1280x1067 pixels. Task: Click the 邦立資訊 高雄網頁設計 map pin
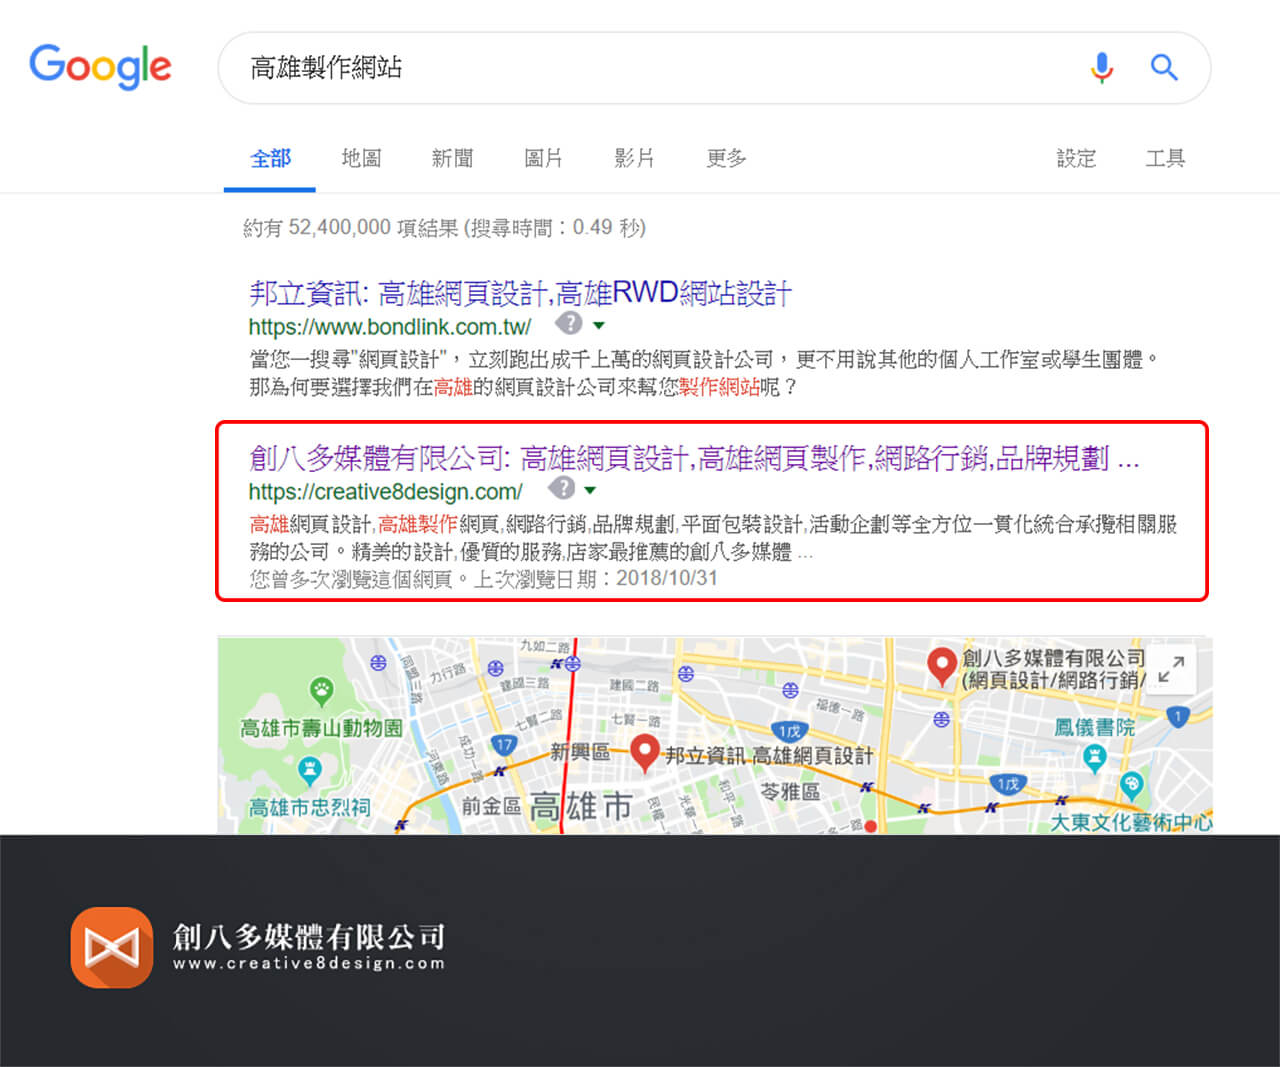point(645,753)
